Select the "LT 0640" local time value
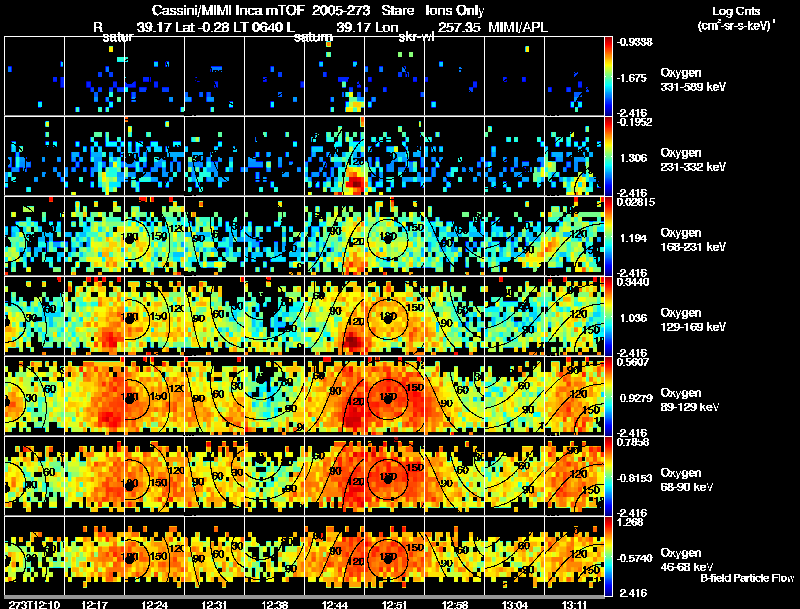 pyautogui.click(x=258, y=27)
